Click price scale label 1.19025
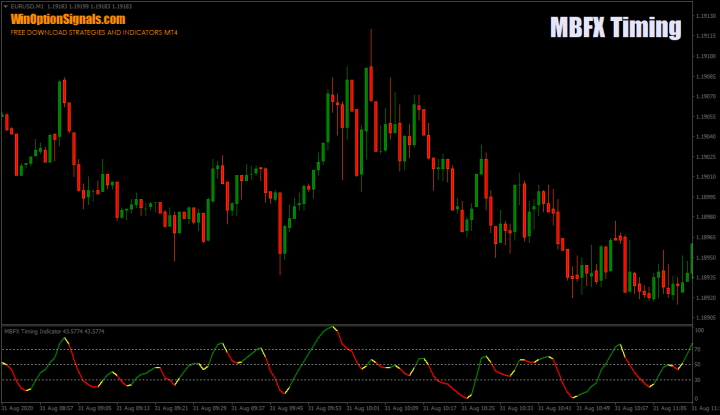The width and height of the screenshot is (720, 415). coord(706,157)
